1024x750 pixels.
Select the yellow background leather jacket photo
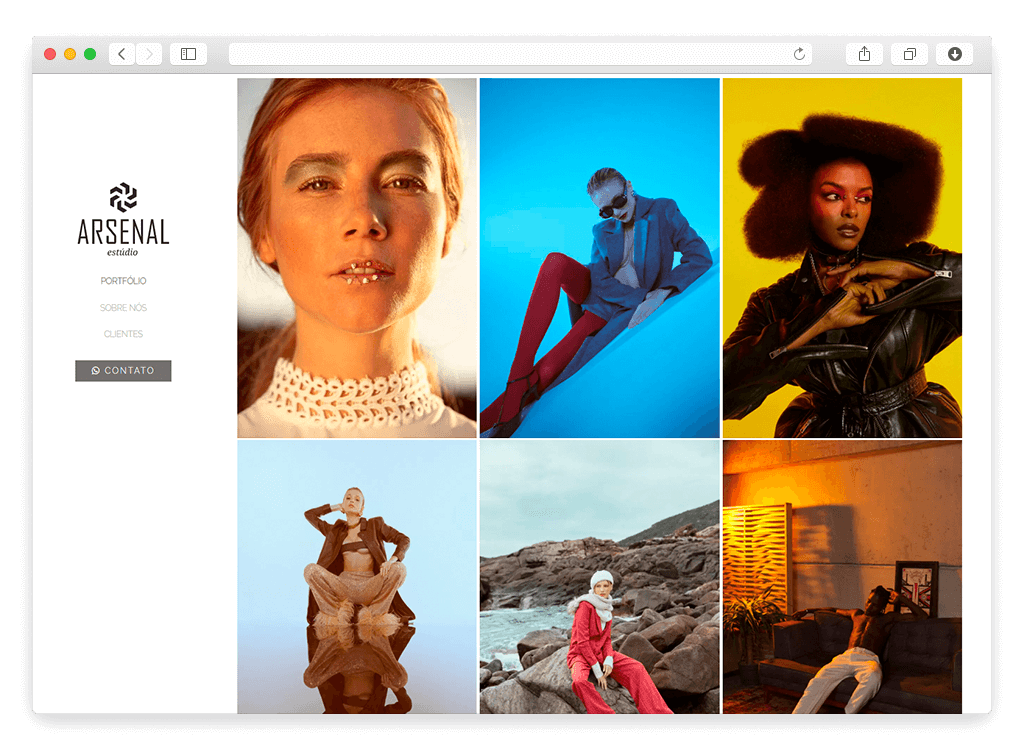(x=842, y=258)
